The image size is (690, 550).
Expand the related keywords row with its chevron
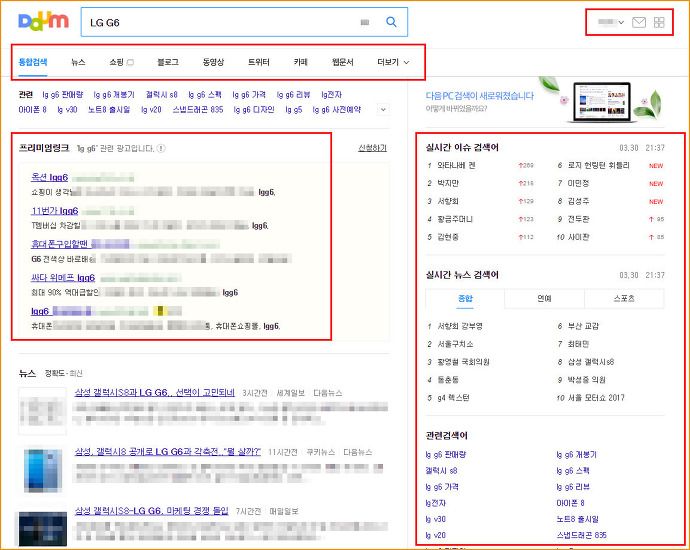(383, 109)
